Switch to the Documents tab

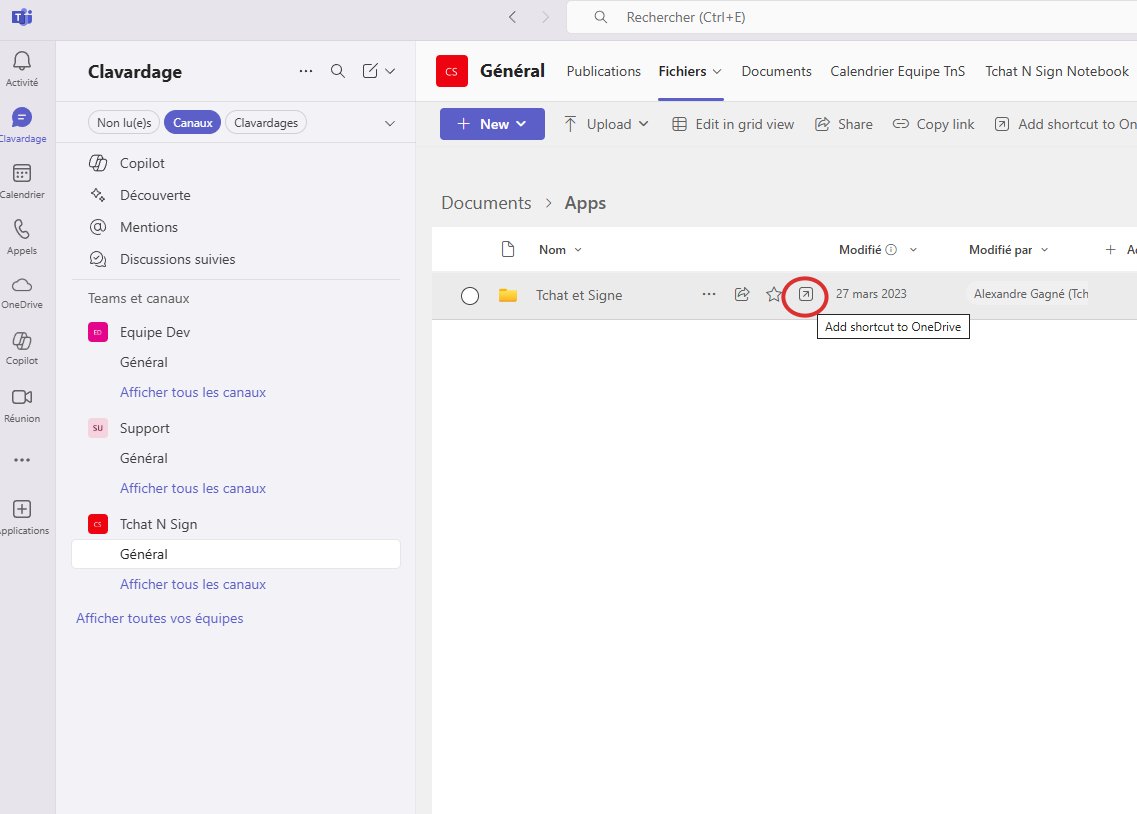coord(776,71)
